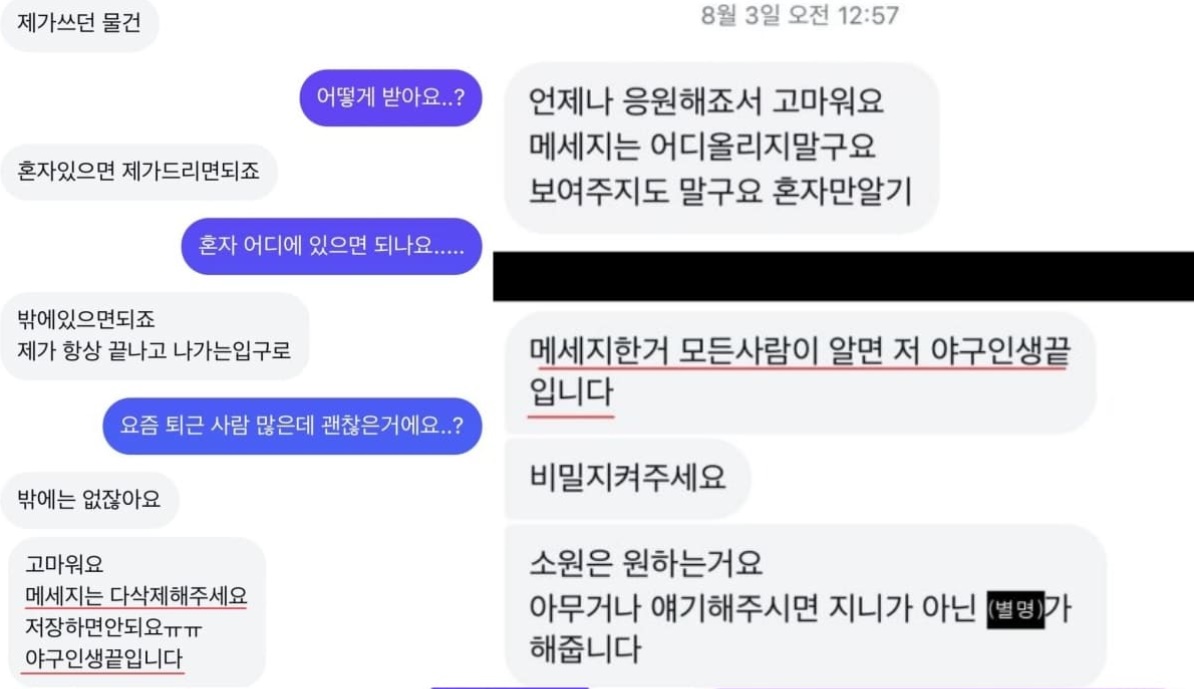Tap the underlined '야구인생끝입니다' line
The height and width of the screenshot is (689, 1194).
click(x=104, y=658)
